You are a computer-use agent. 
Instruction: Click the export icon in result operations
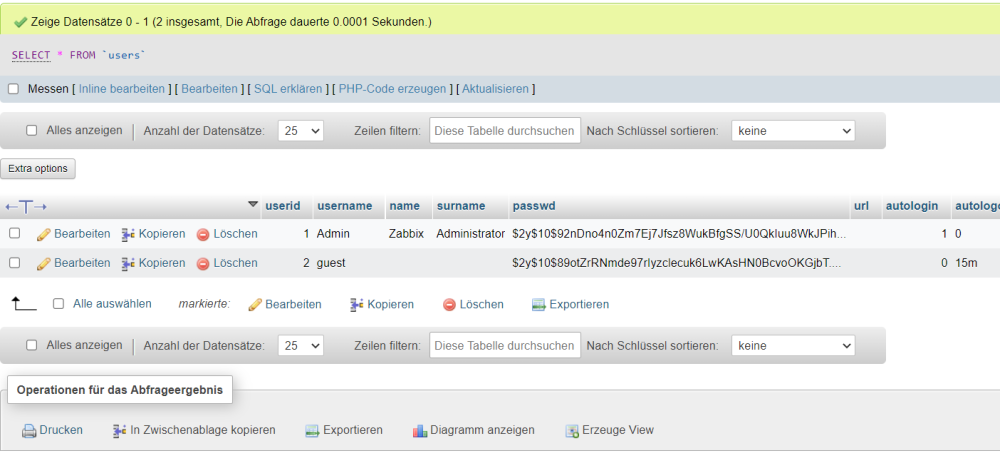[x=312, y=430]
